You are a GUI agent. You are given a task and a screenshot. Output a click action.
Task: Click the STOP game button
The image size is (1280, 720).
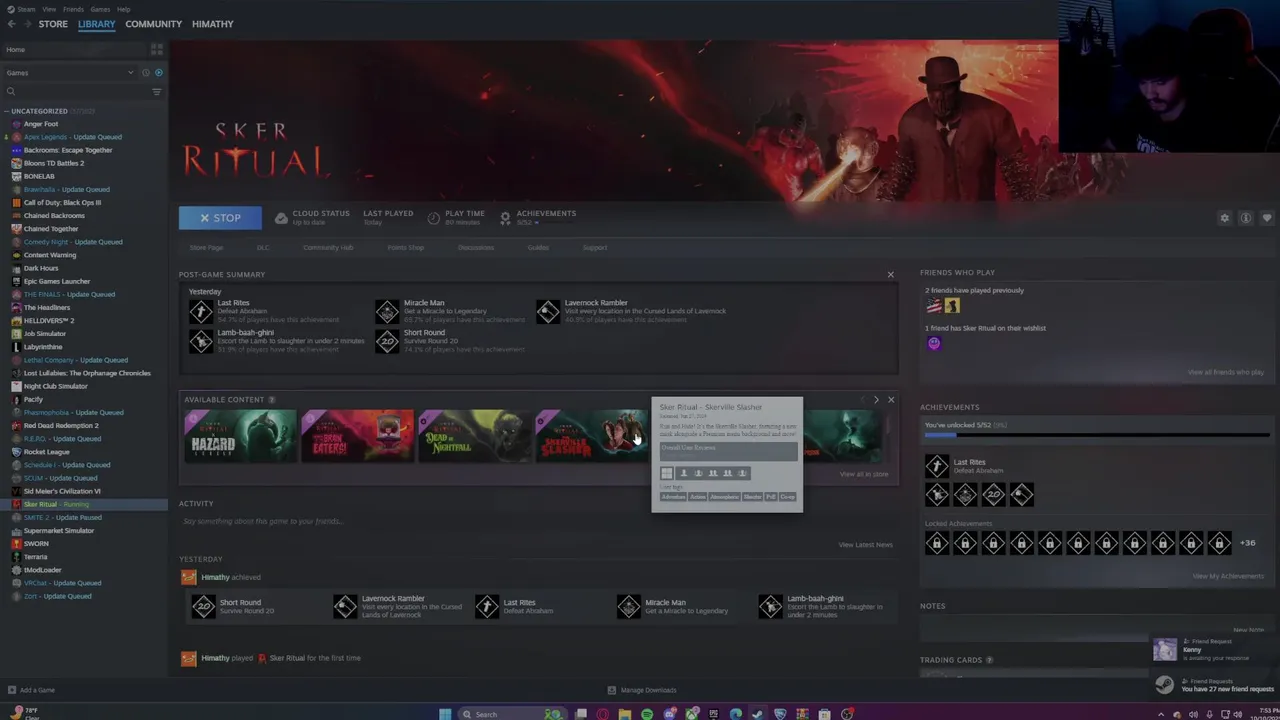(220, 218)
